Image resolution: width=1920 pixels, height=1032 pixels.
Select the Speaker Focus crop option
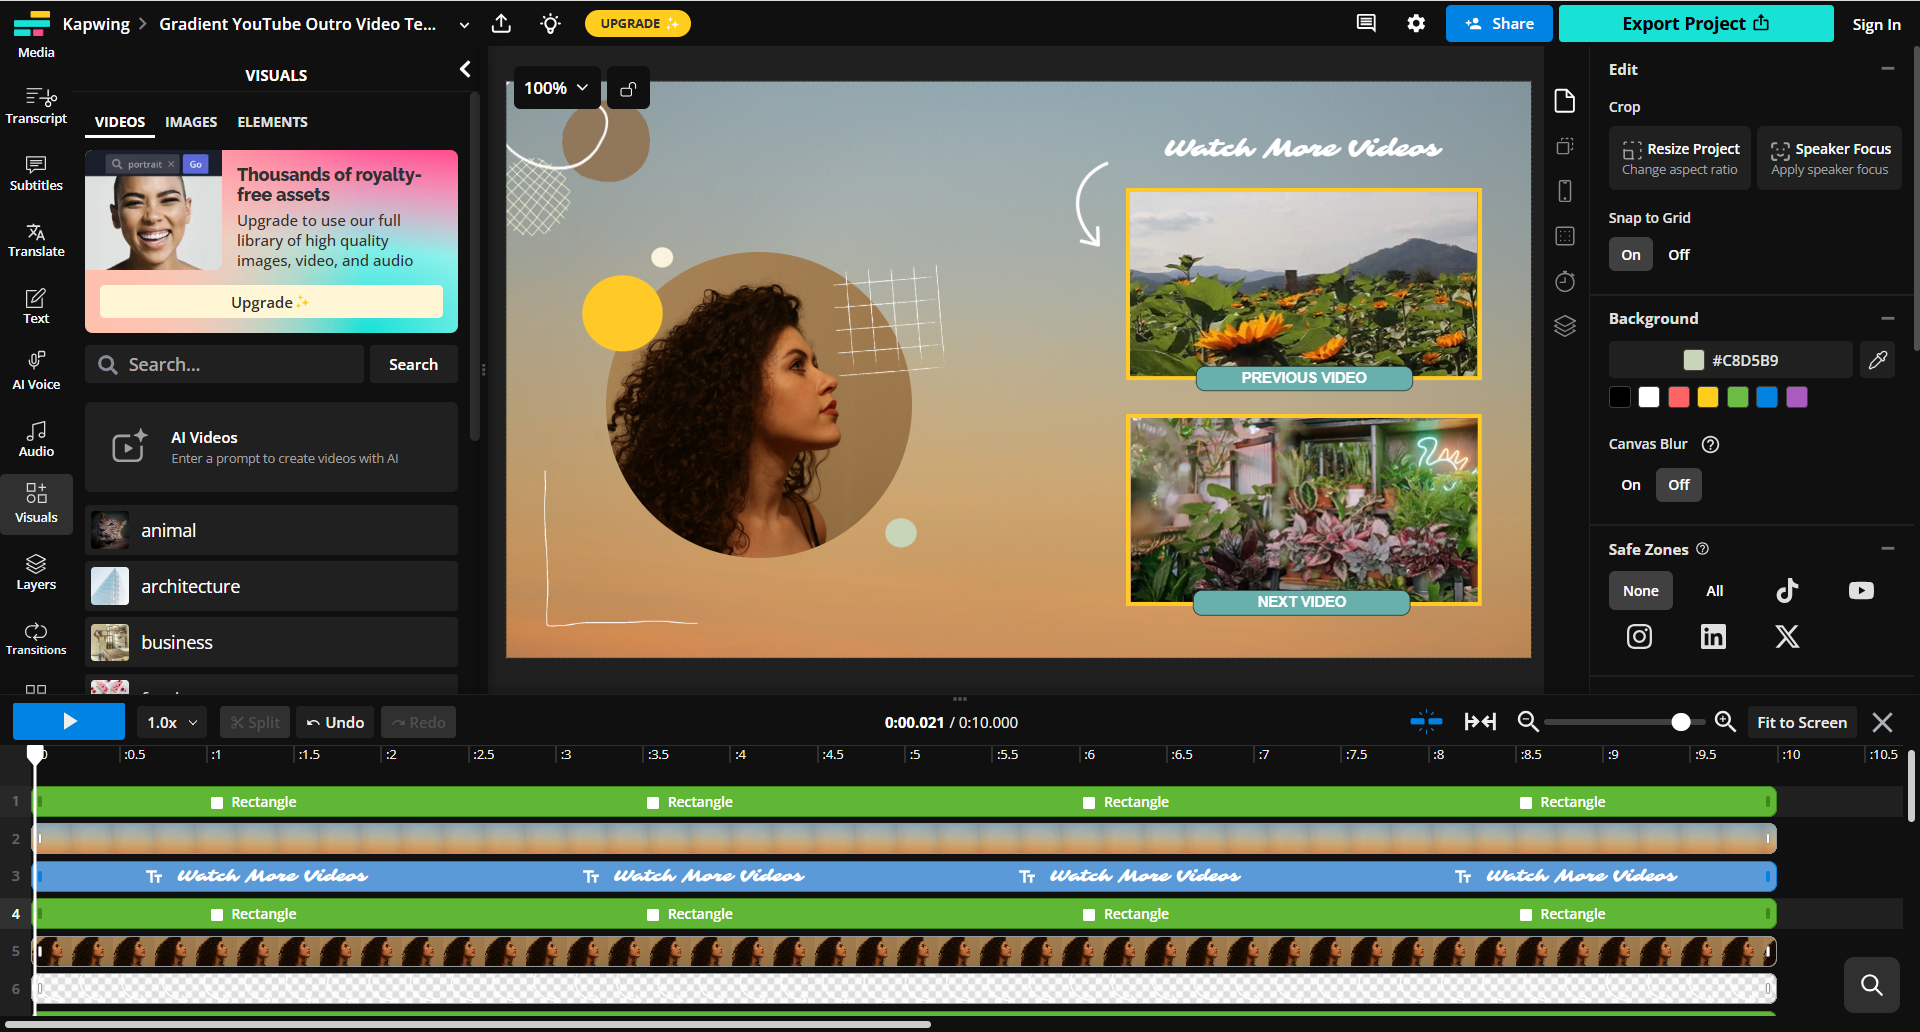pyautogui.click(x=1829, y=157)
